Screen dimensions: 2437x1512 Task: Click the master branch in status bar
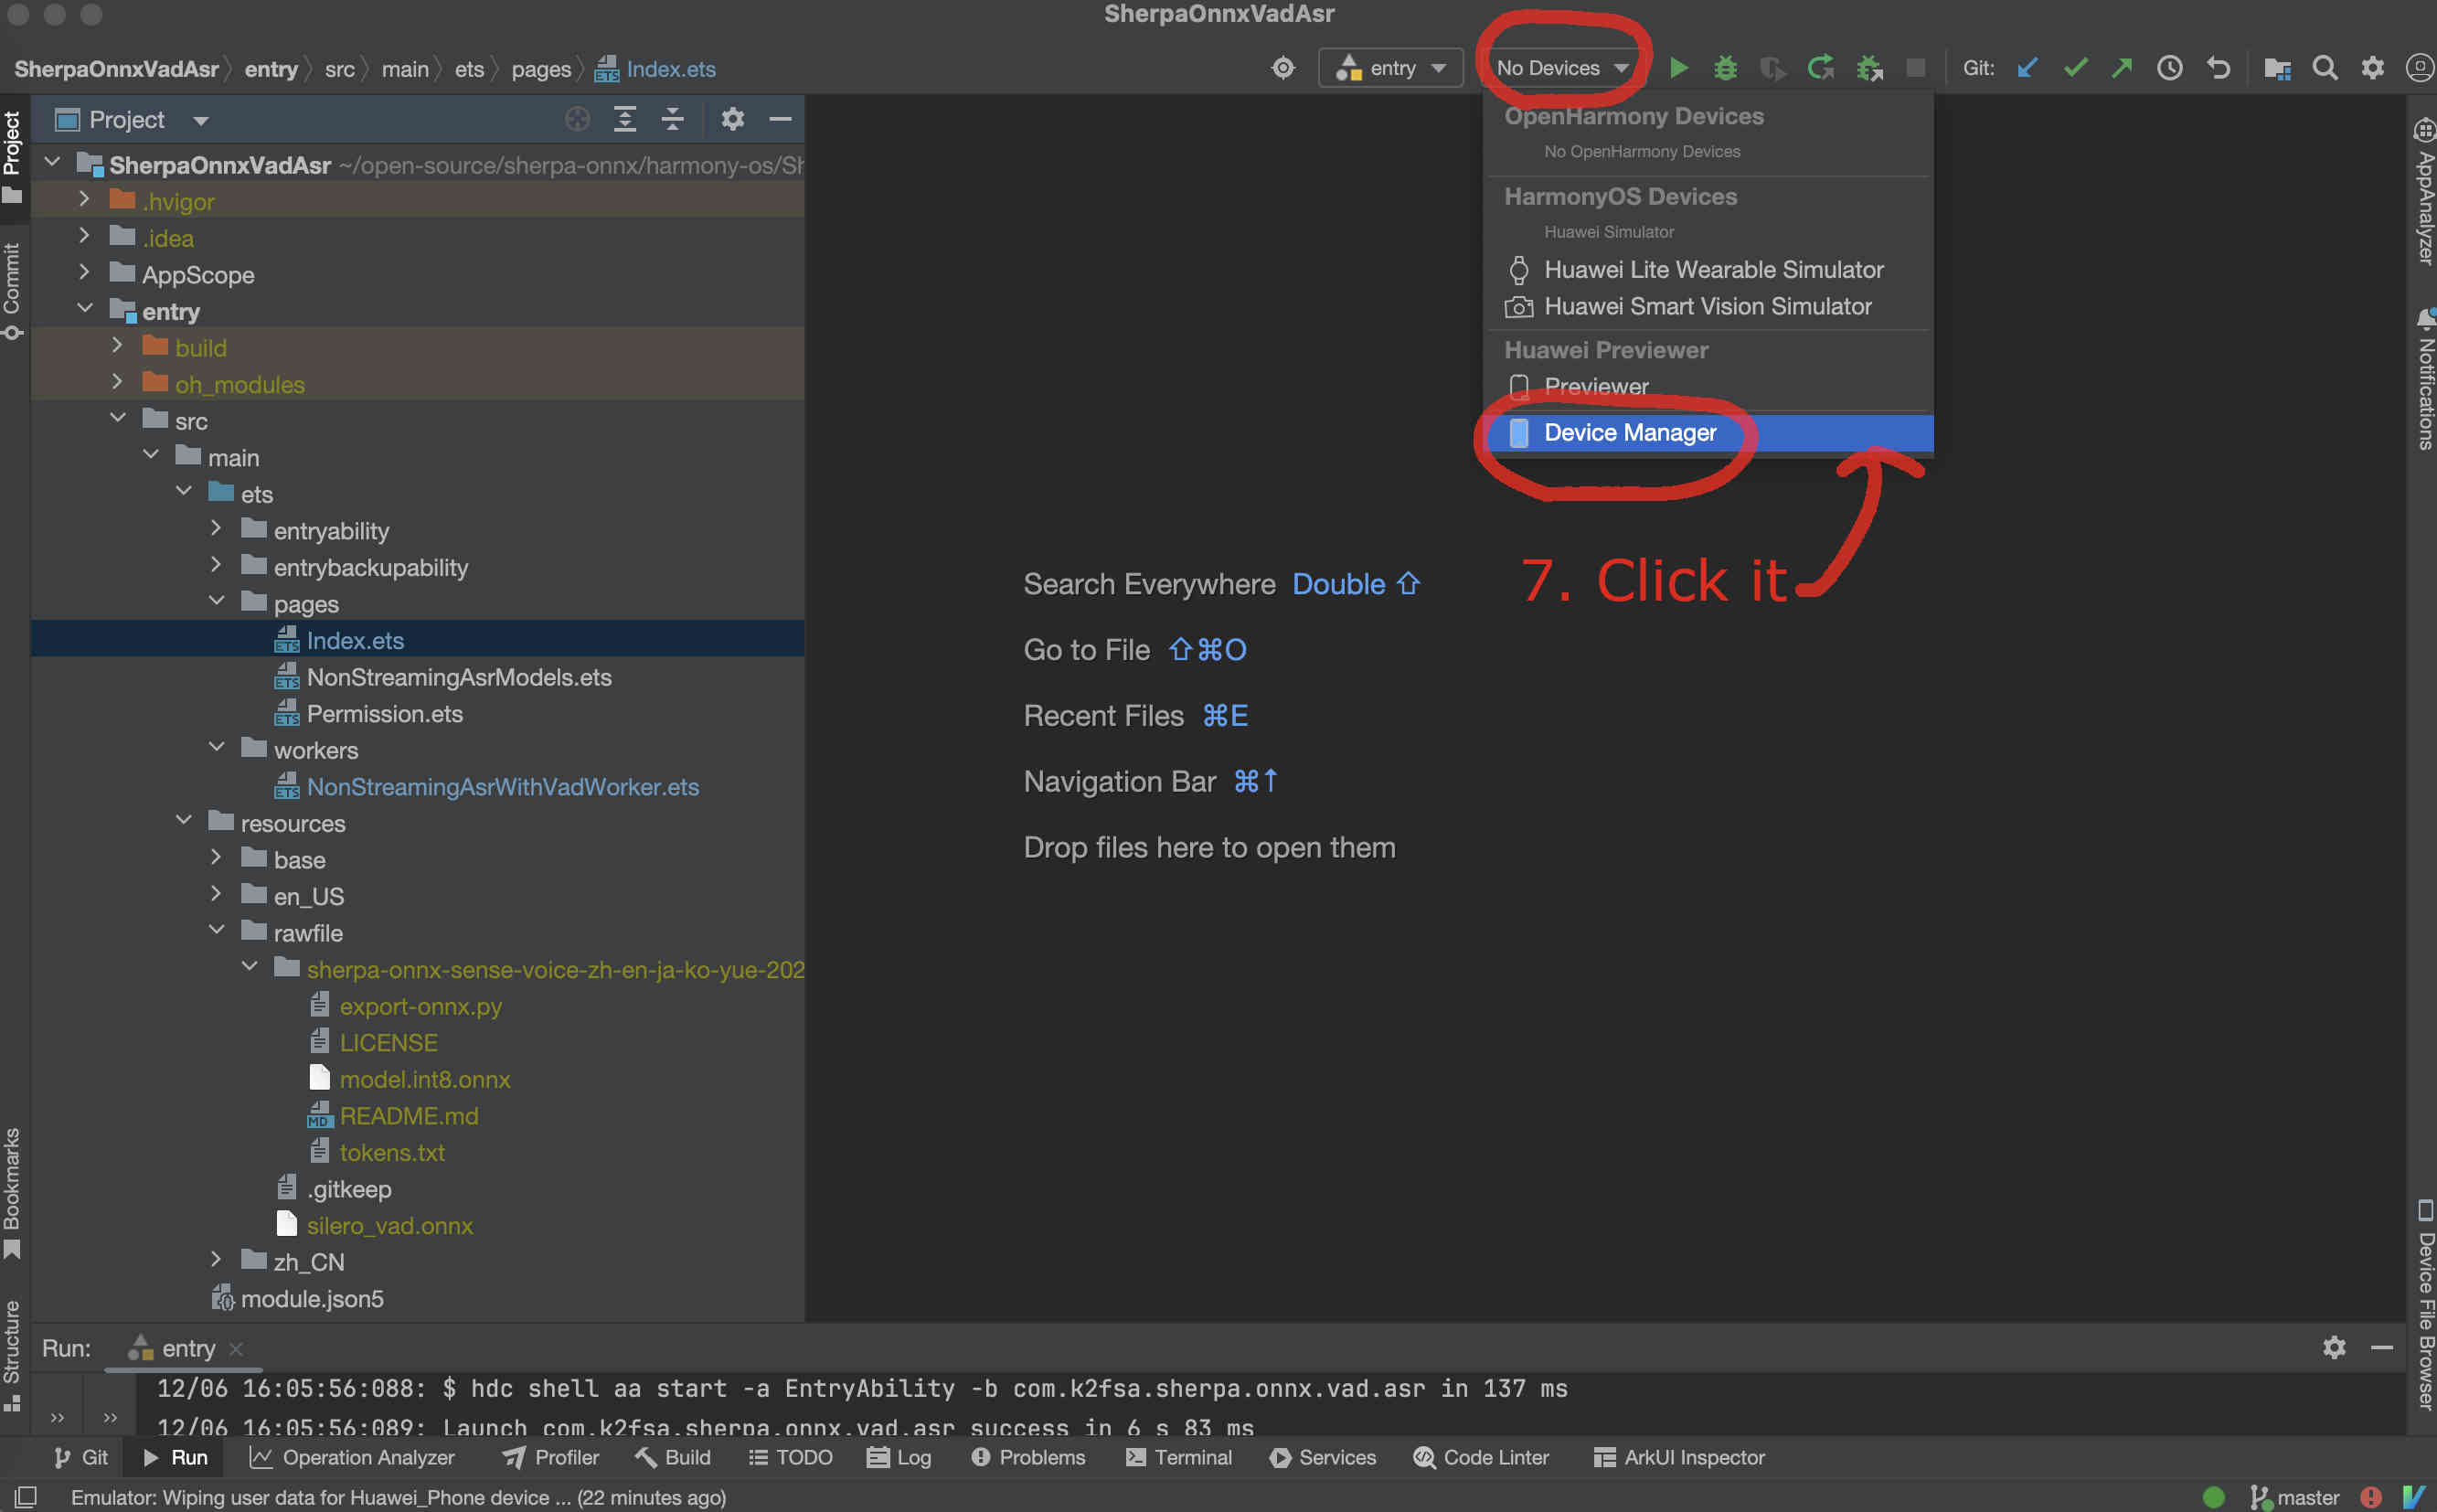pos(2295,1497)
